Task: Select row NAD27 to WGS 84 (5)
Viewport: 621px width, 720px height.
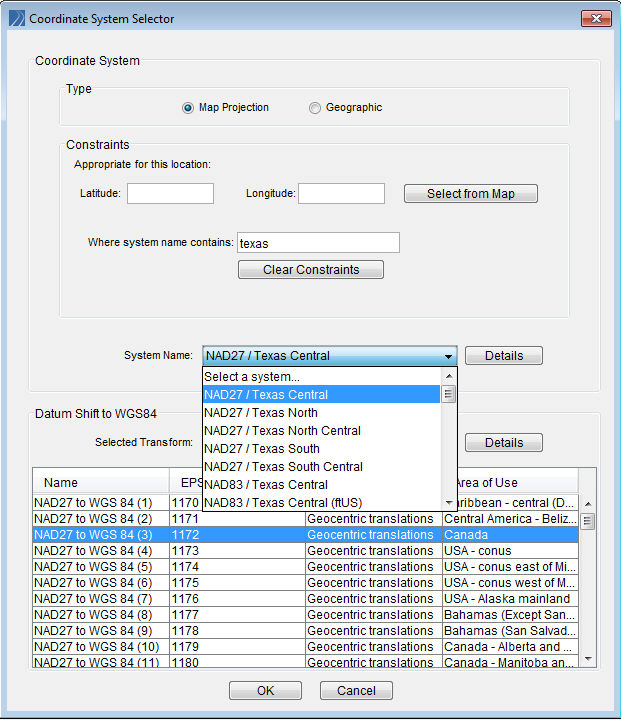Action: click(x=305, y=567)
